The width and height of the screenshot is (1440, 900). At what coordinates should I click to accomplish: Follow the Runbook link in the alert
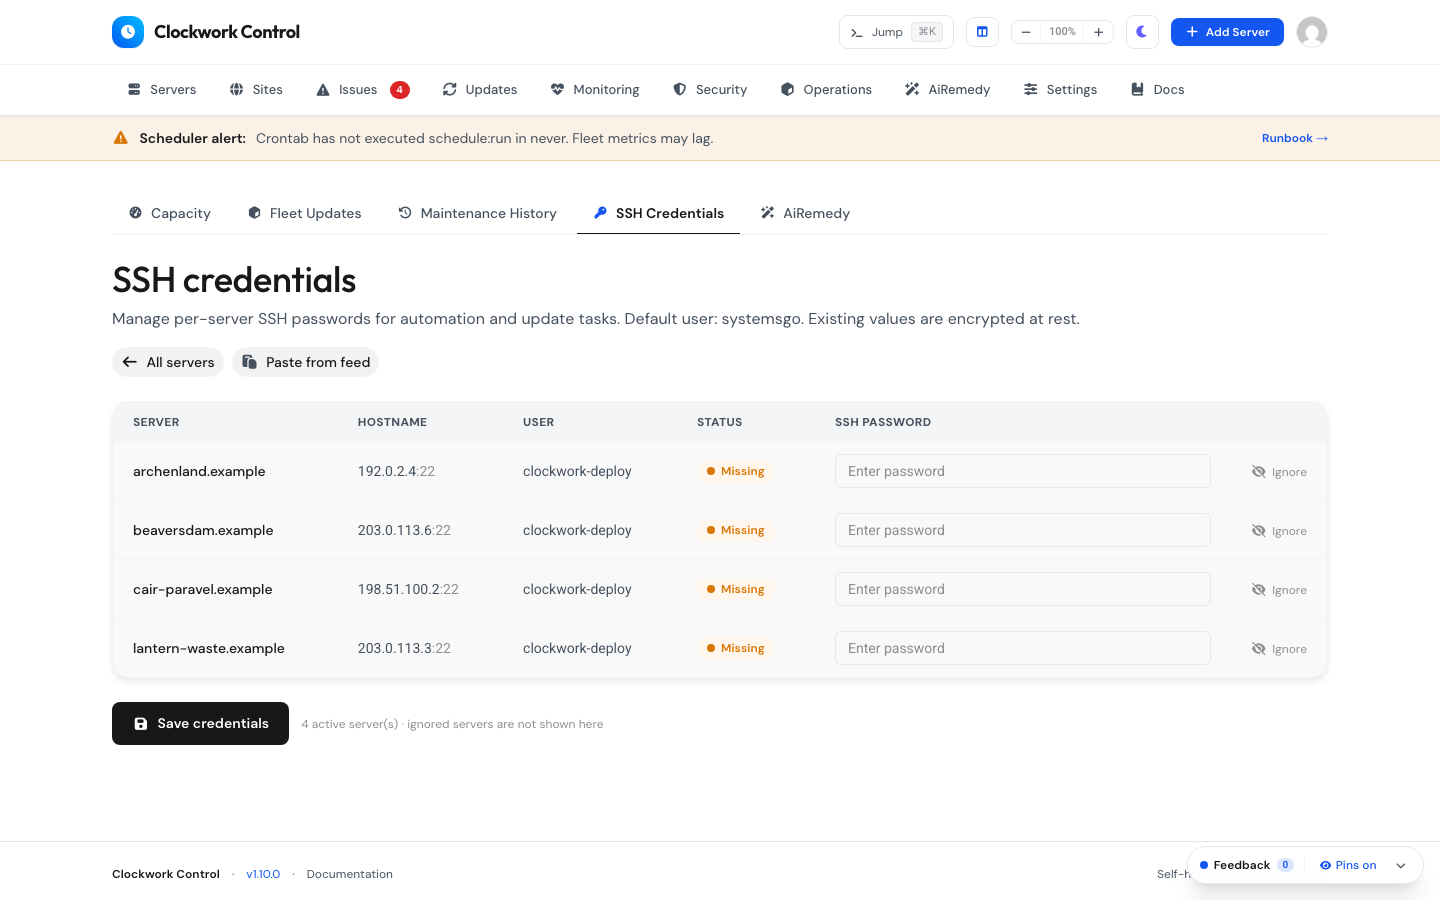pyautogui.click(x=1295, y=138)
